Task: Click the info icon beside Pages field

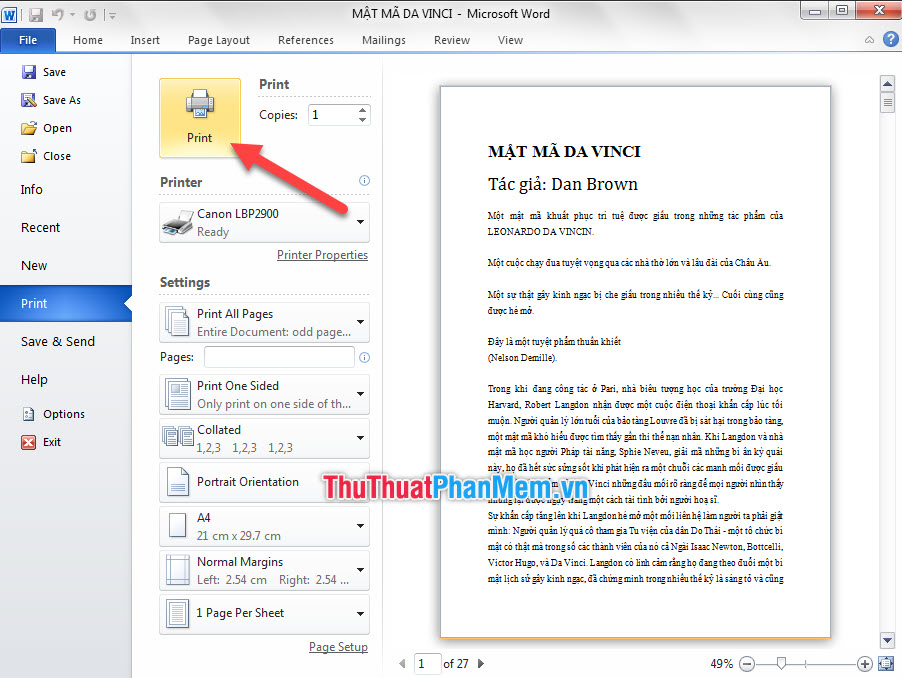Action: tap(364, 357)
